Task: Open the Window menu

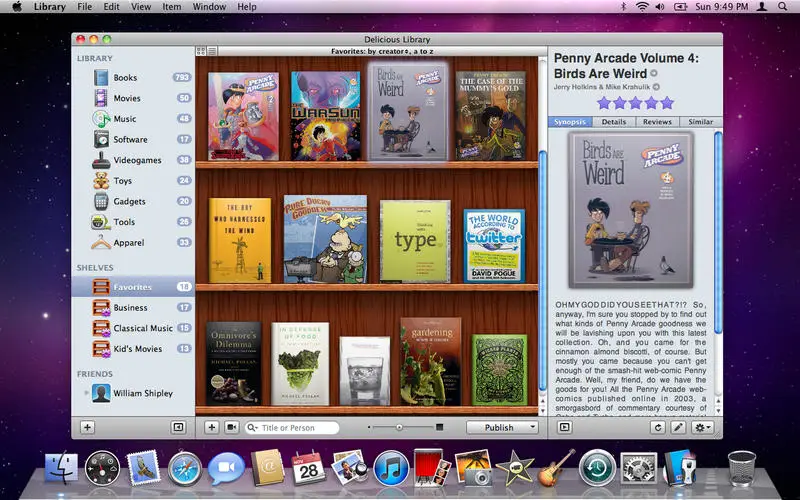Action: click(209, 7)
